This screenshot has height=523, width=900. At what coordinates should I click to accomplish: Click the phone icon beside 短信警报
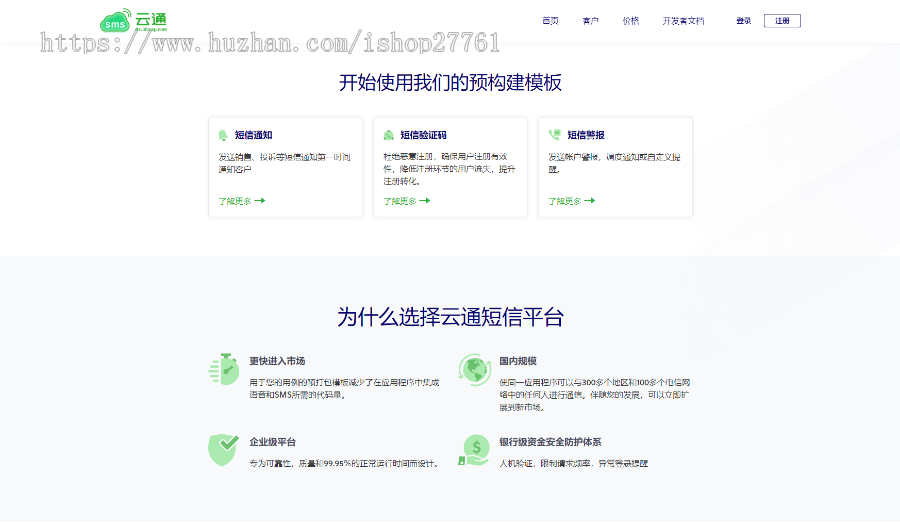coord(554,135)
